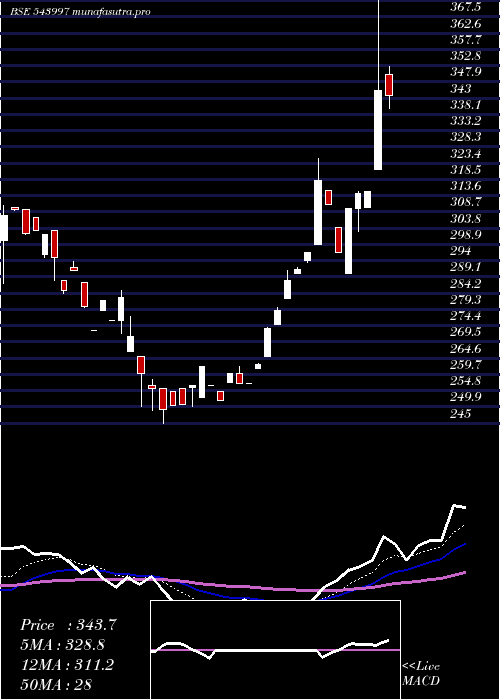Image resolution: width=500 pixels, height=700 pixels.
Task: Click the 352.8 price axis label
Action: point(466,56)
